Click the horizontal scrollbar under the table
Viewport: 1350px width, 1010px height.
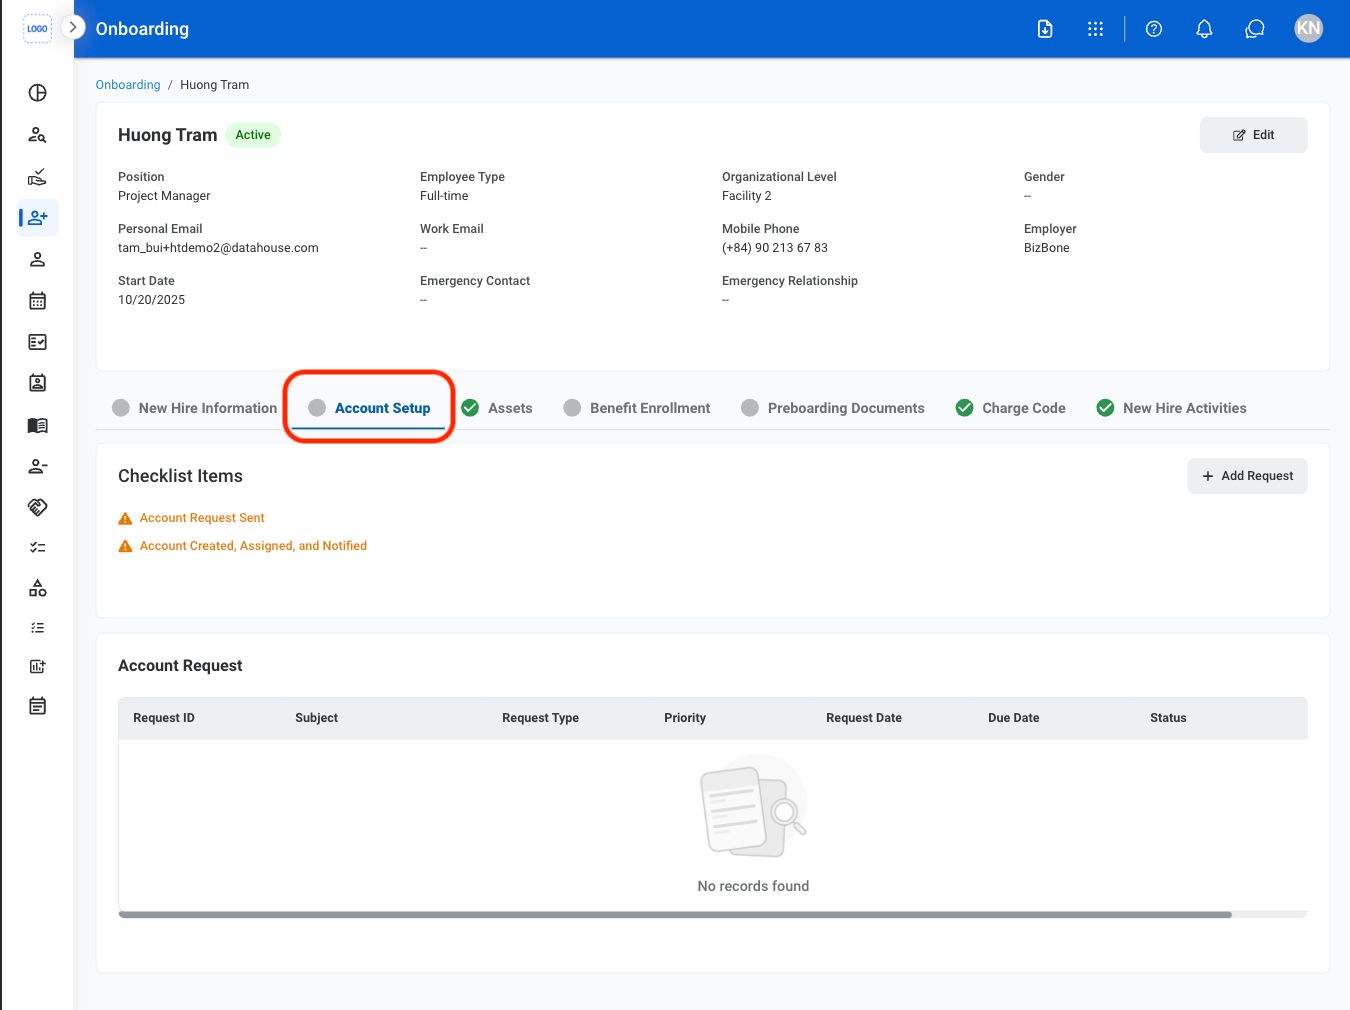click(x=675, y=914)
